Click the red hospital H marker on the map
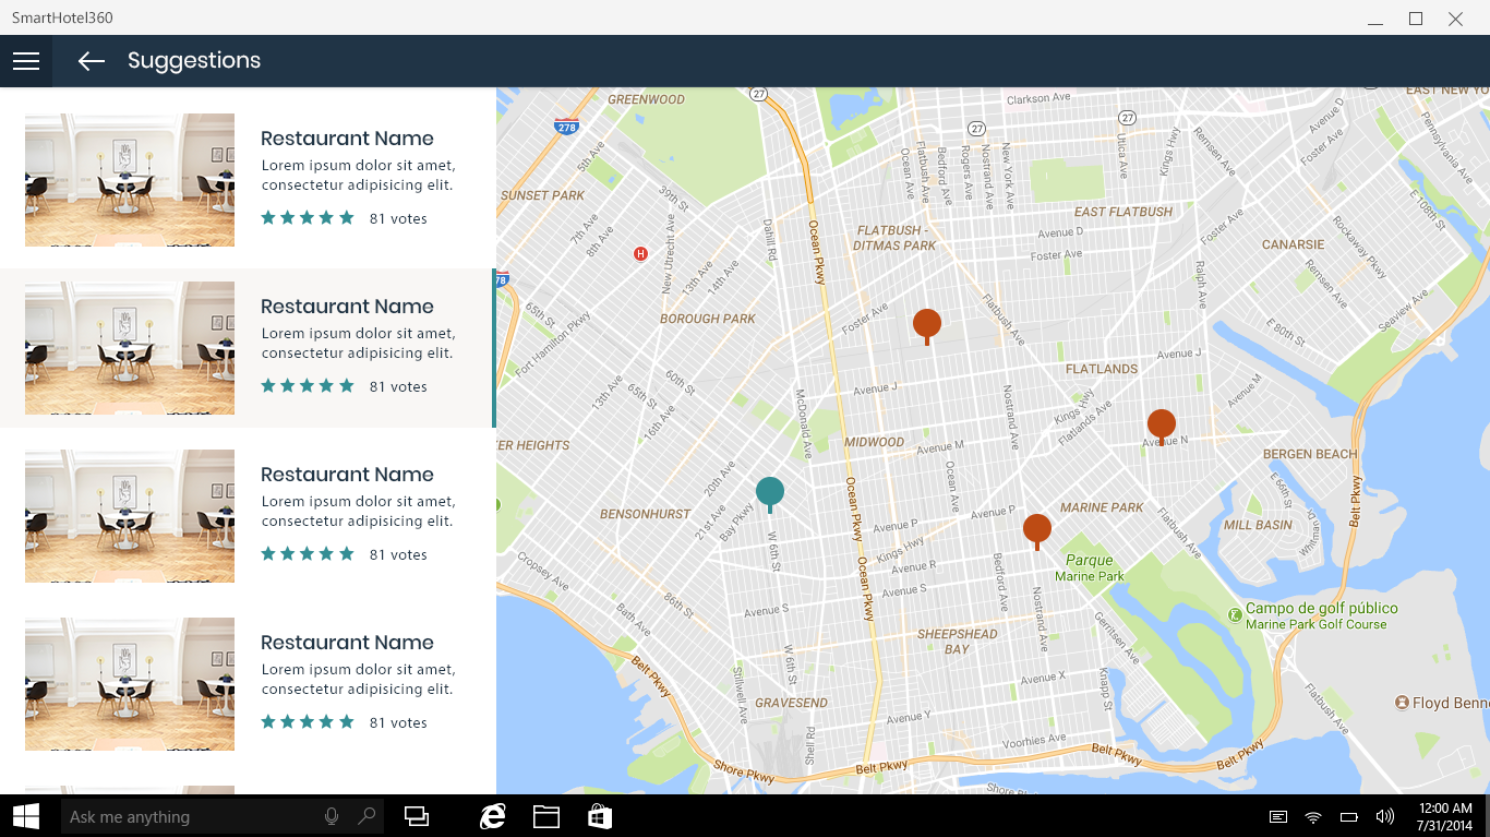This screenshot has width=1490, height=837. (641, 254)
